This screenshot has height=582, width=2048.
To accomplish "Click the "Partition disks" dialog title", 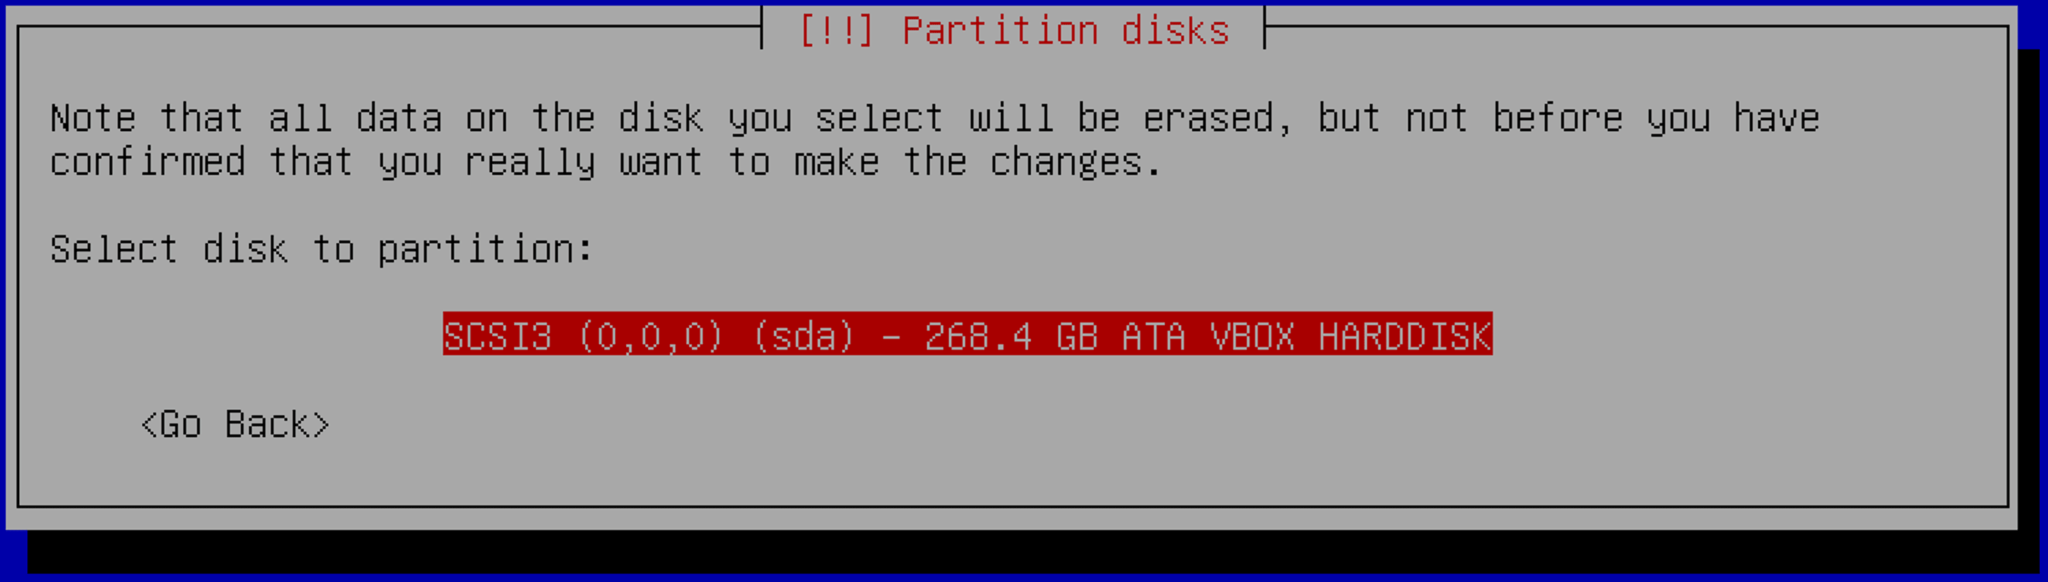I will (1065, 30).
